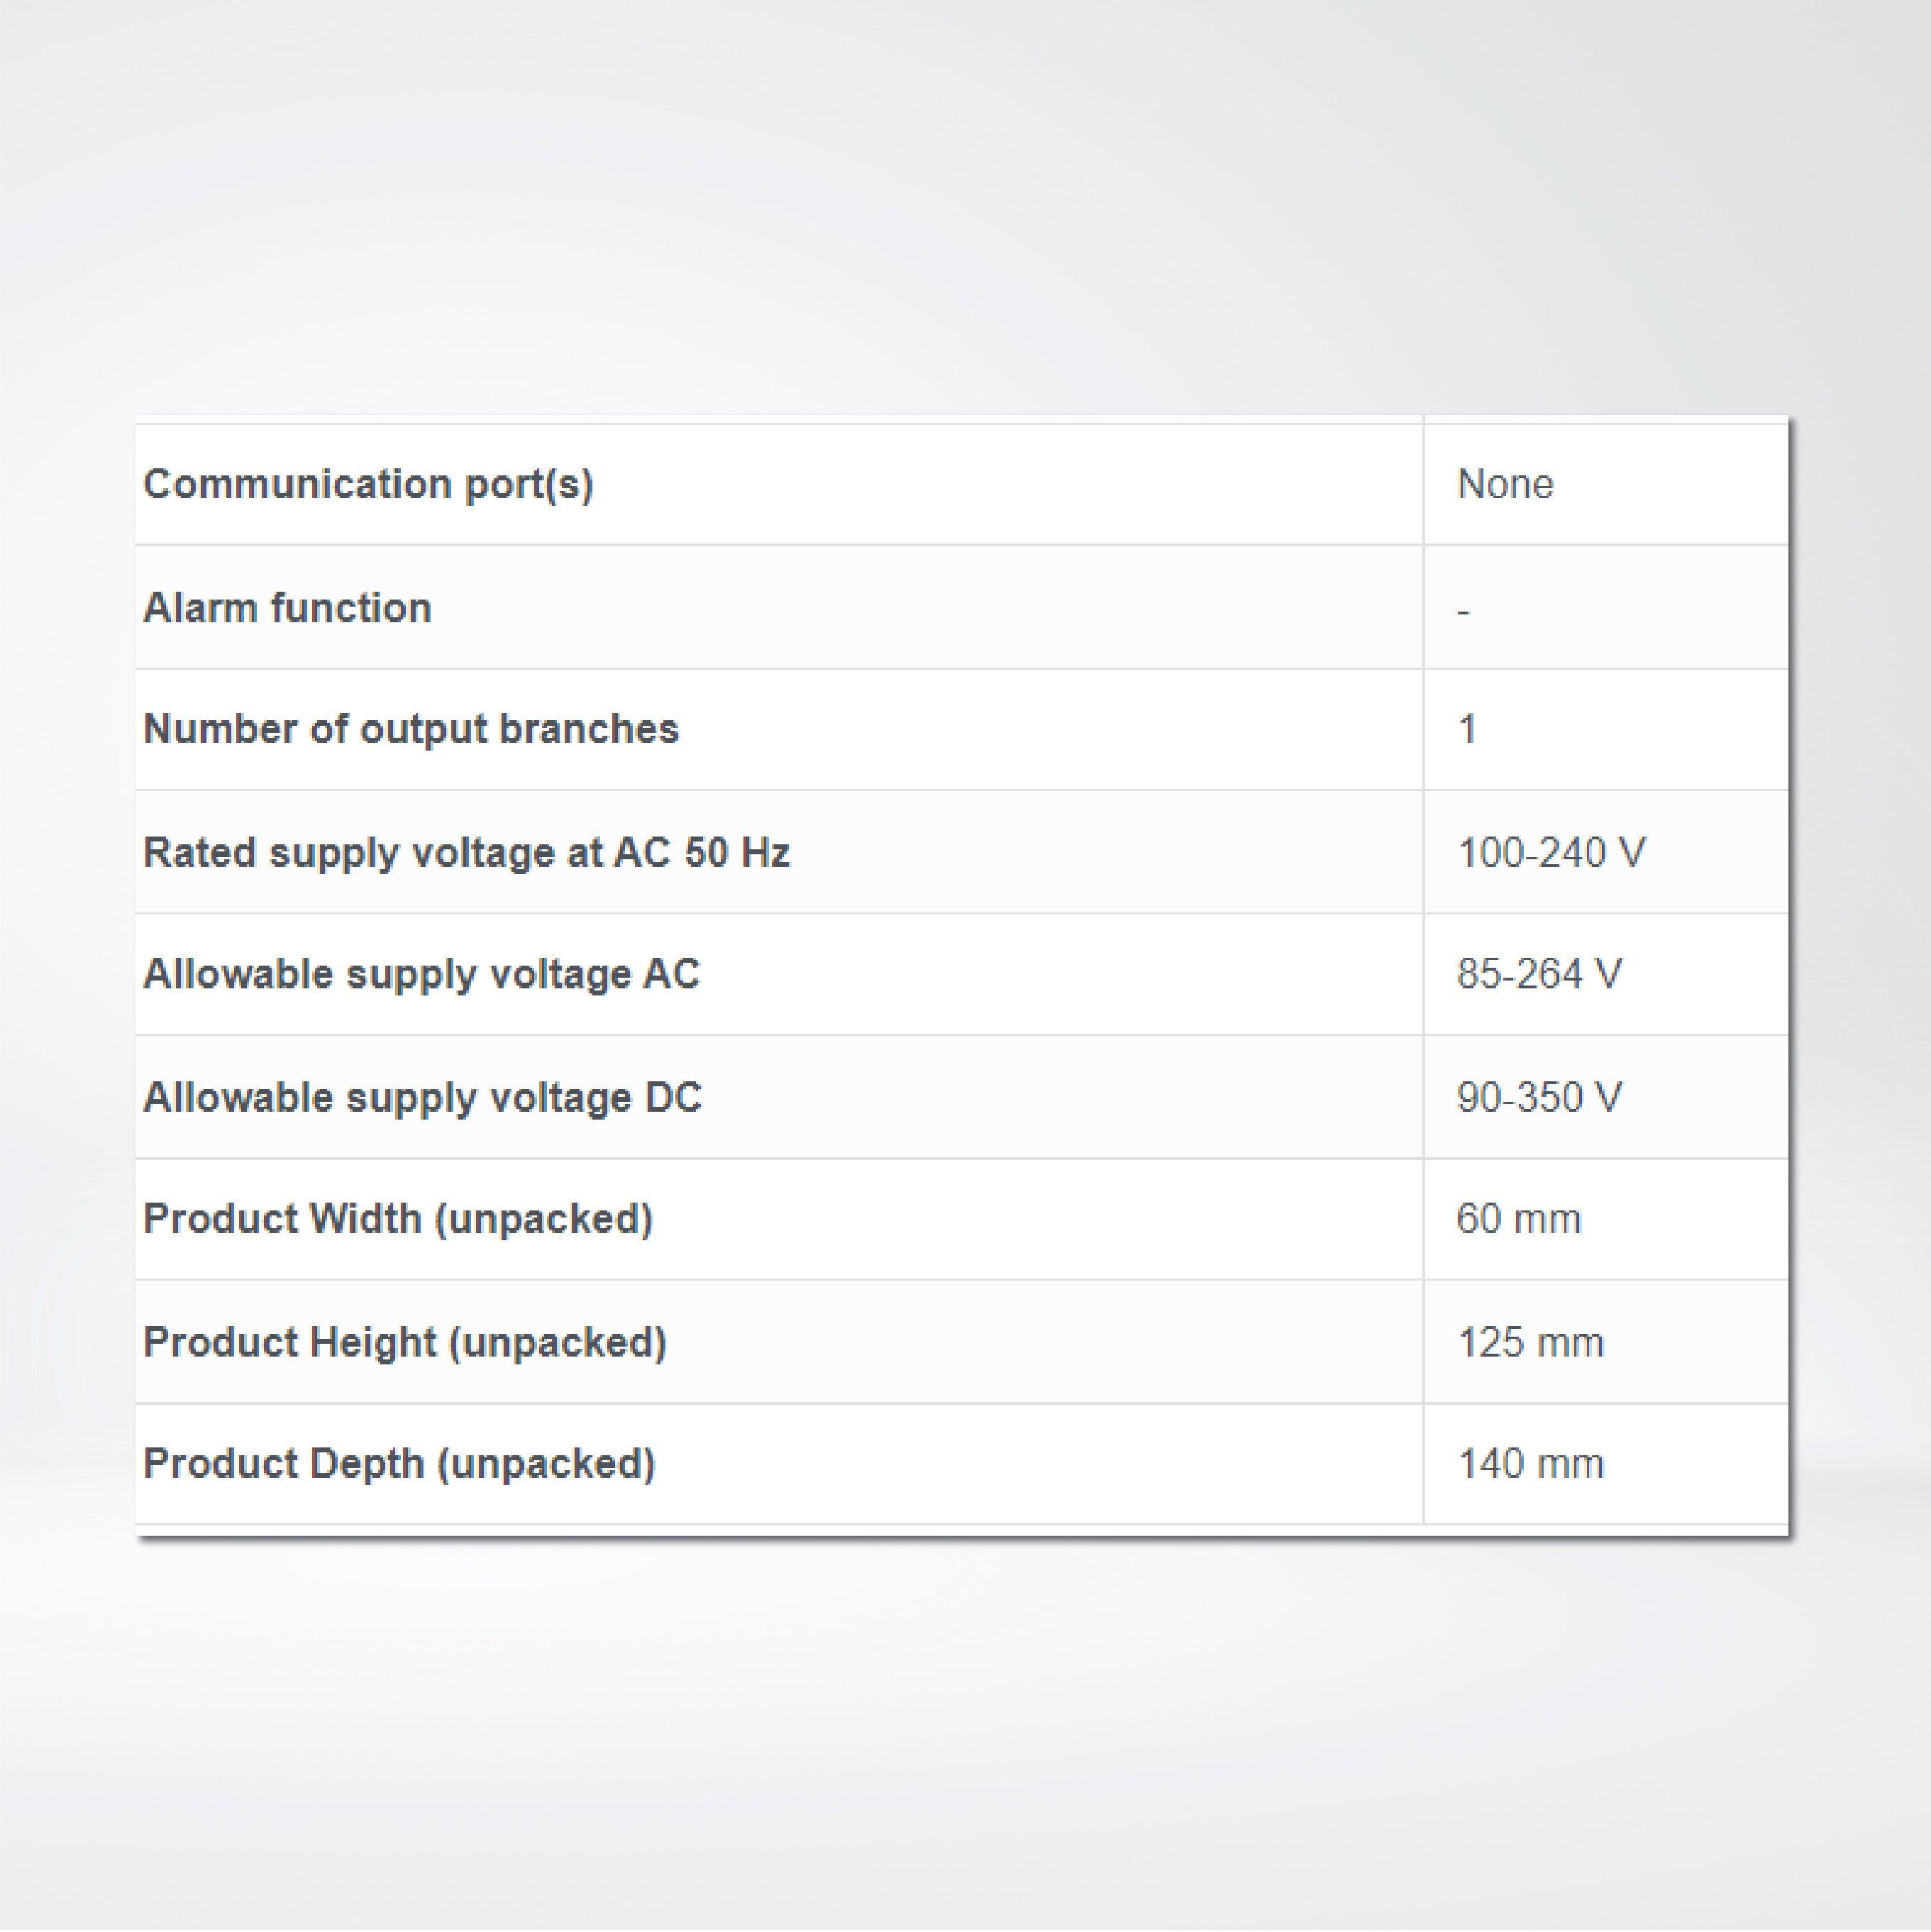The image size is (1931, 1932).
Task: Select 'Number of output branches' label
Action: 411,730
